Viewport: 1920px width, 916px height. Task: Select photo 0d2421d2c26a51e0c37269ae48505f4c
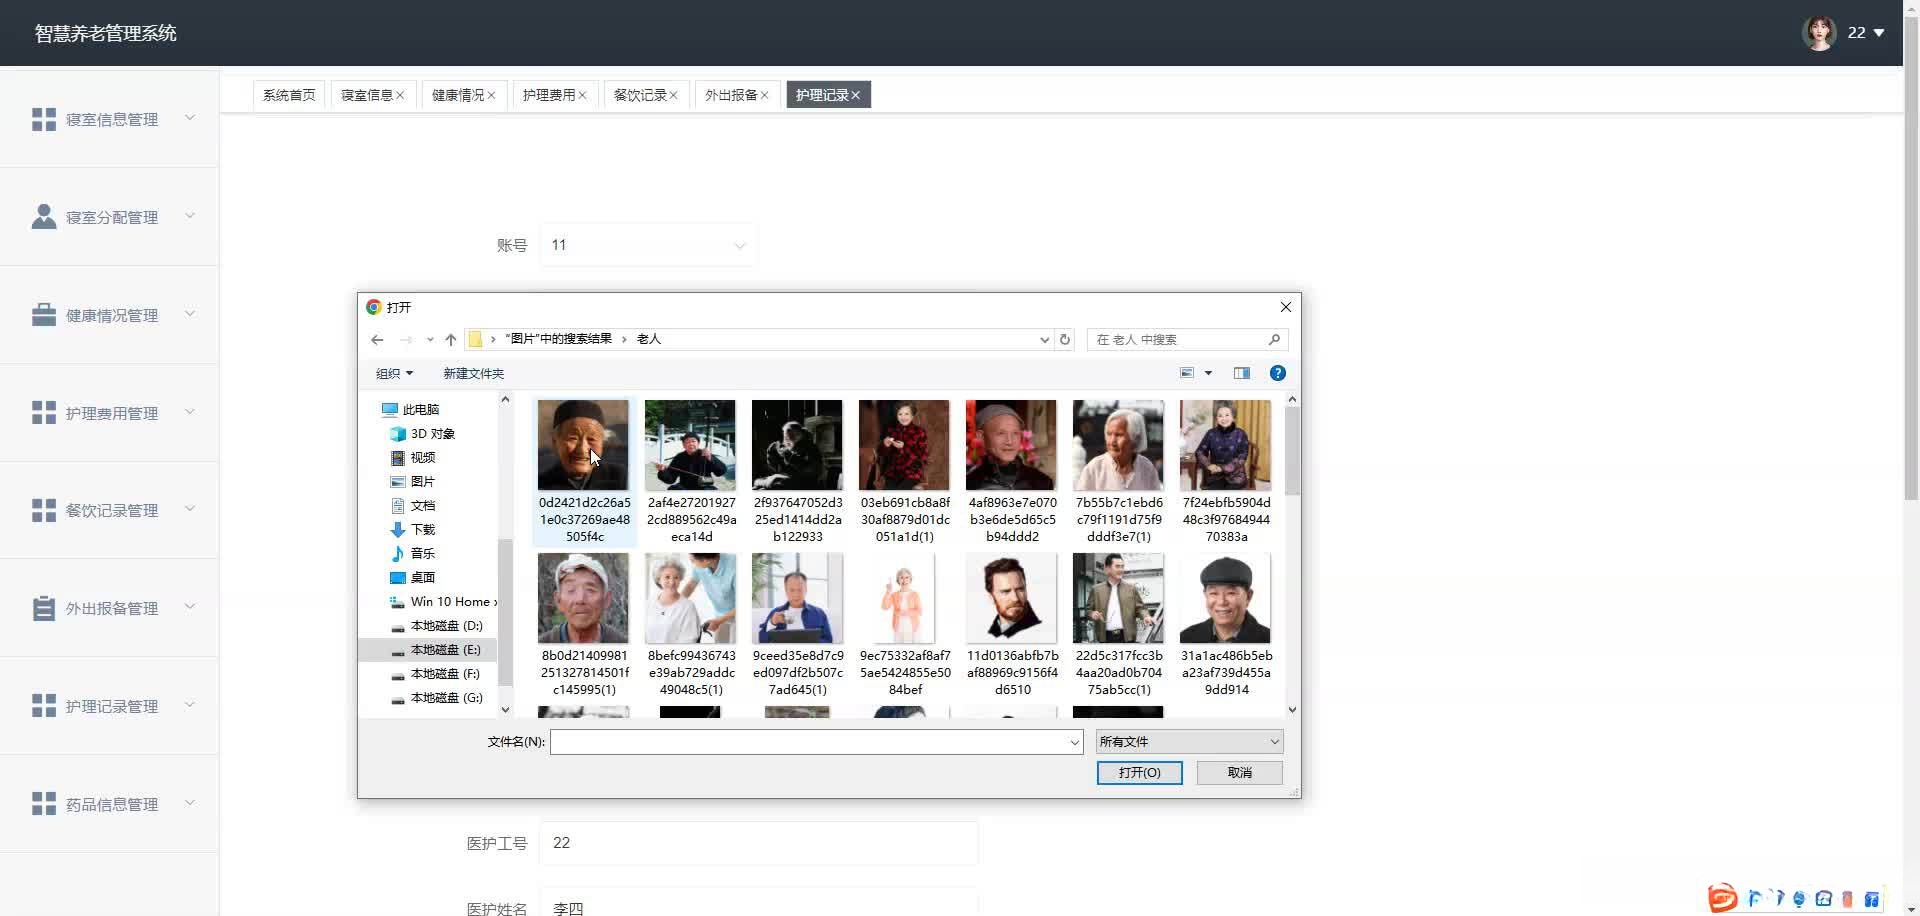[584, 472]
